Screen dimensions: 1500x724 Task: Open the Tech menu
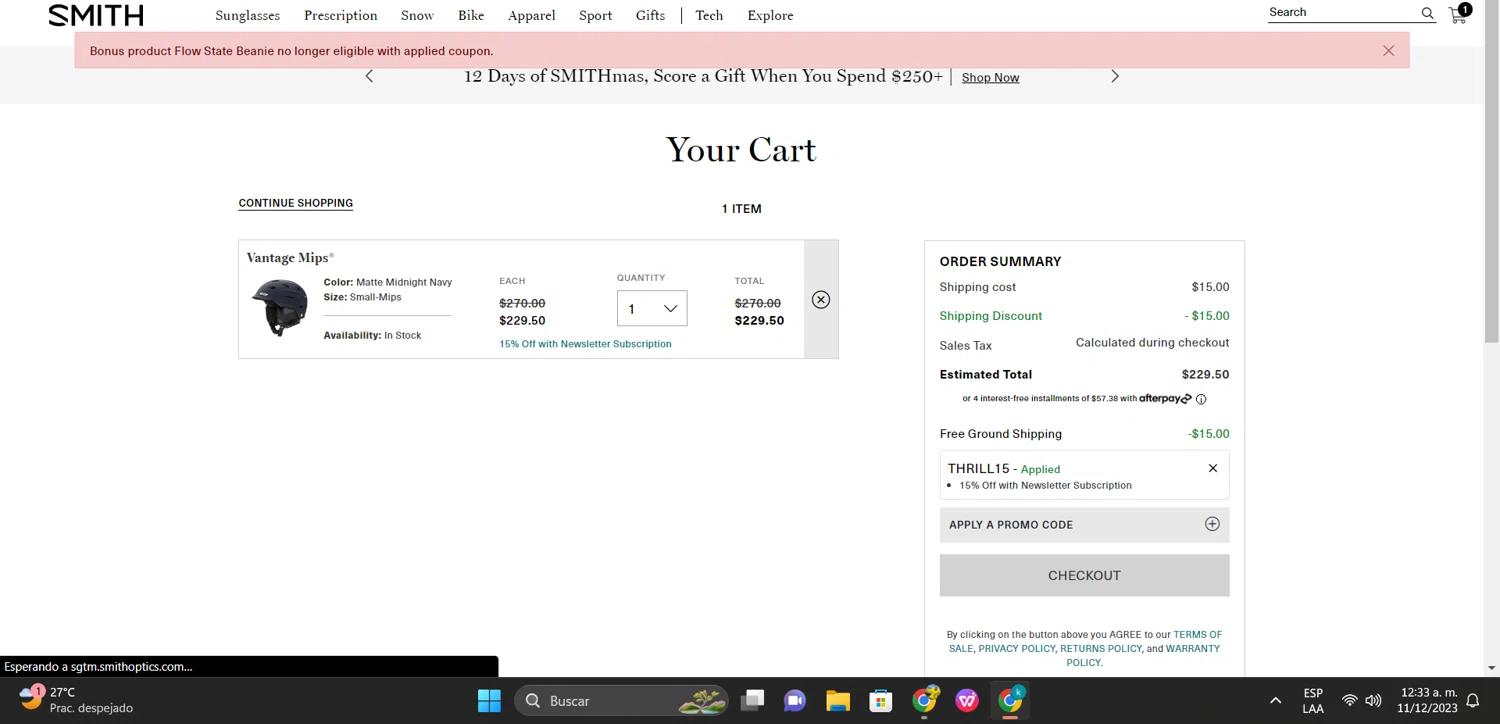709,15
